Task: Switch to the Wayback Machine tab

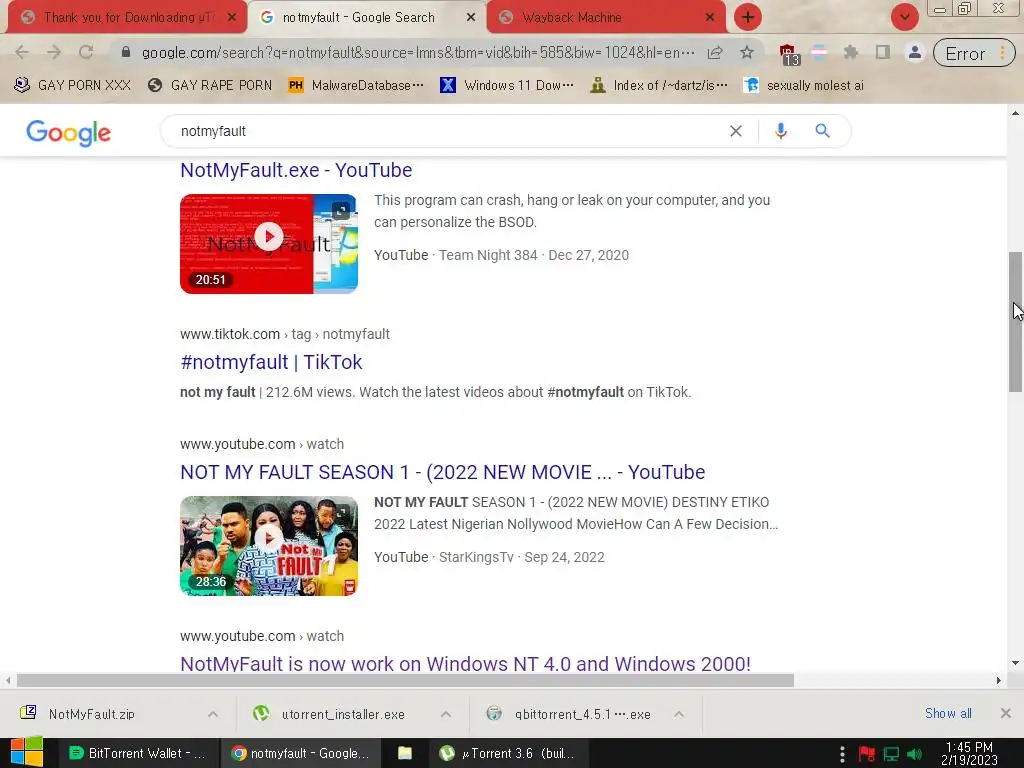Action: 606,18
